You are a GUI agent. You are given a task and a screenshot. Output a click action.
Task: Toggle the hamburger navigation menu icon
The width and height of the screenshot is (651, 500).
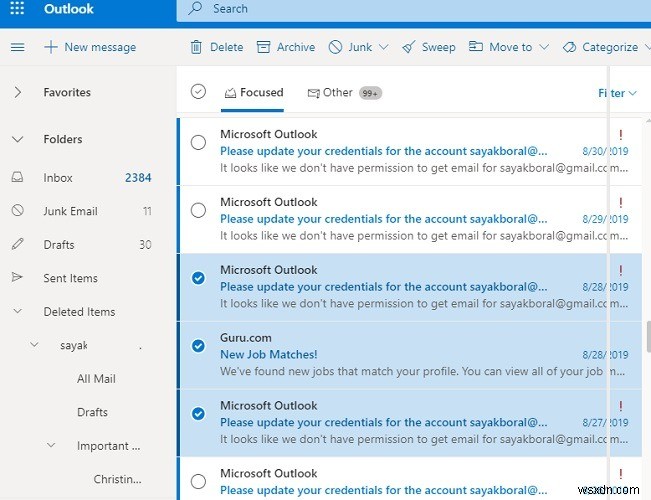17,47
